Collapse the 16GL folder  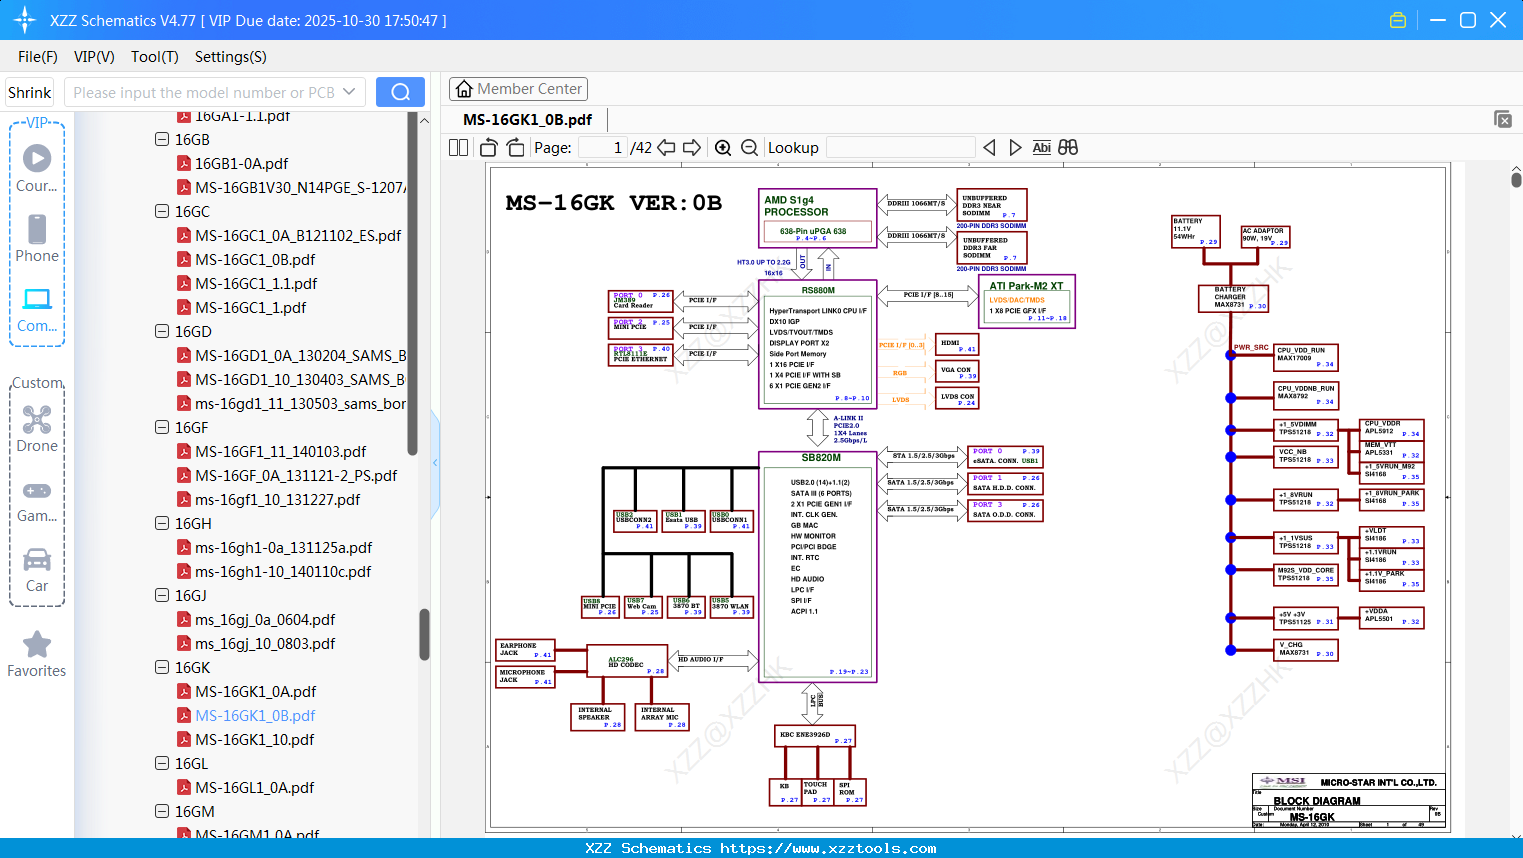pos(162,764)
